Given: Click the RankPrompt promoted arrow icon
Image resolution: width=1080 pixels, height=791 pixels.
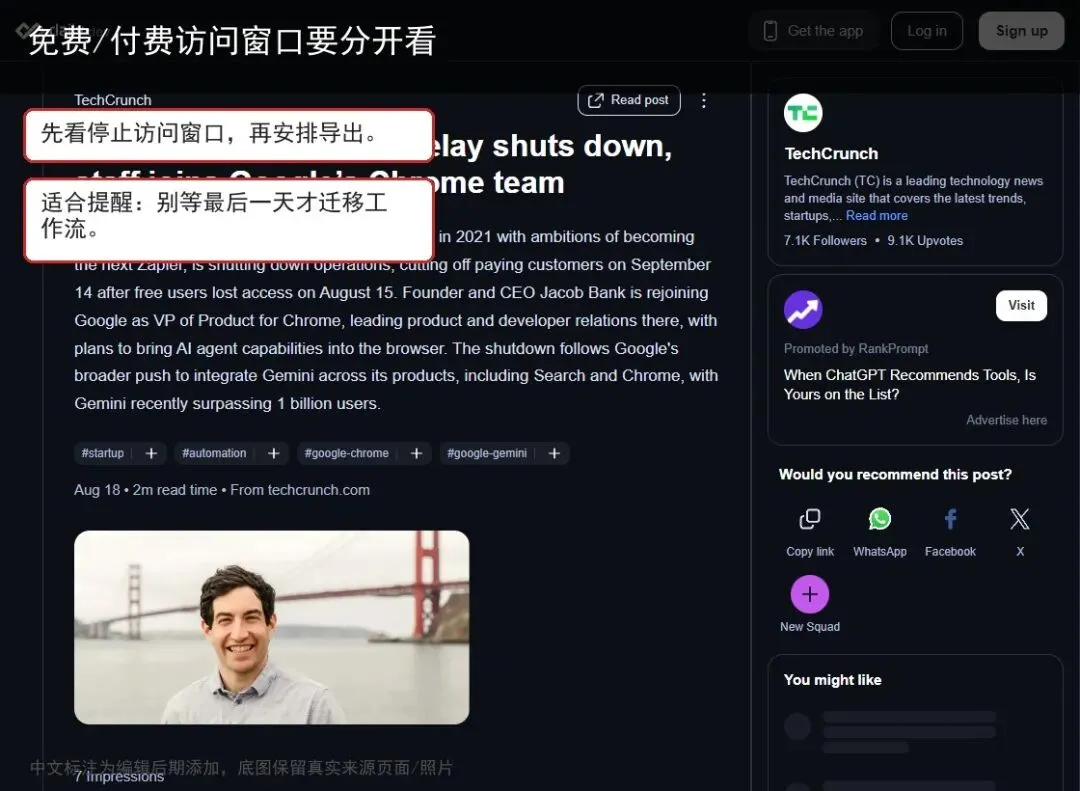Looking at the screenshot, I should tap(803, 310).
